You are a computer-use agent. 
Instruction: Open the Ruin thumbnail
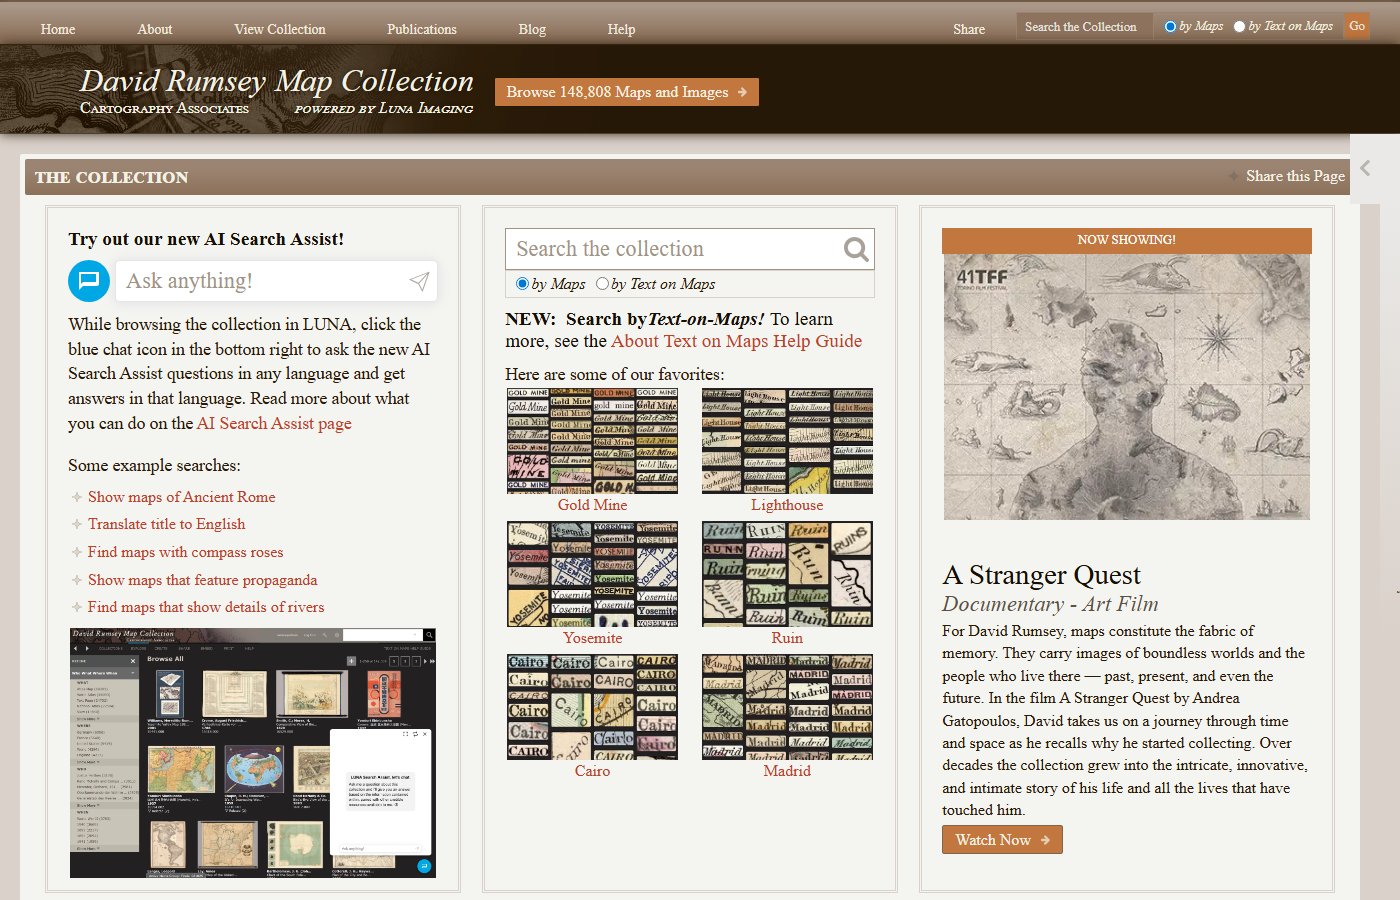[787, 574]
